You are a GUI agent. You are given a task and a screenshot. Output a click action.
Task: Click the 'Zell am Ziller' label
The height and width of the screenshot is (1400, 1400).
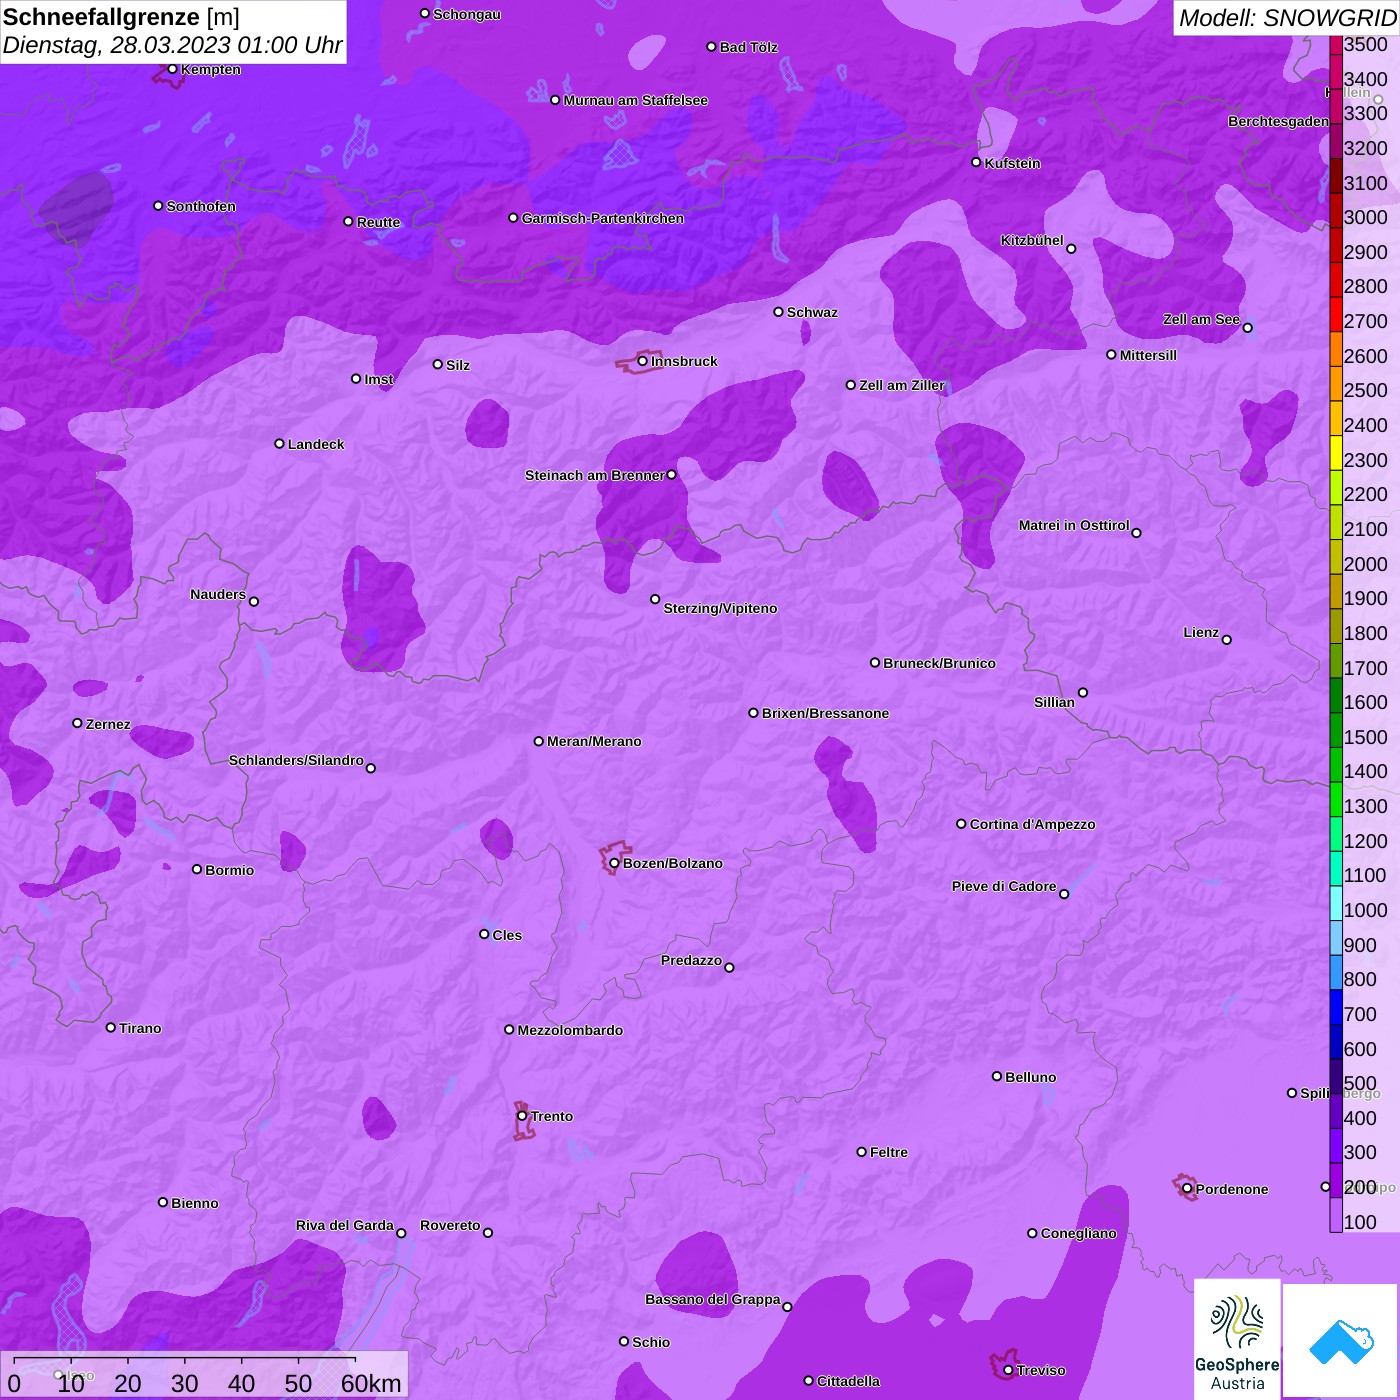(902, 385)
